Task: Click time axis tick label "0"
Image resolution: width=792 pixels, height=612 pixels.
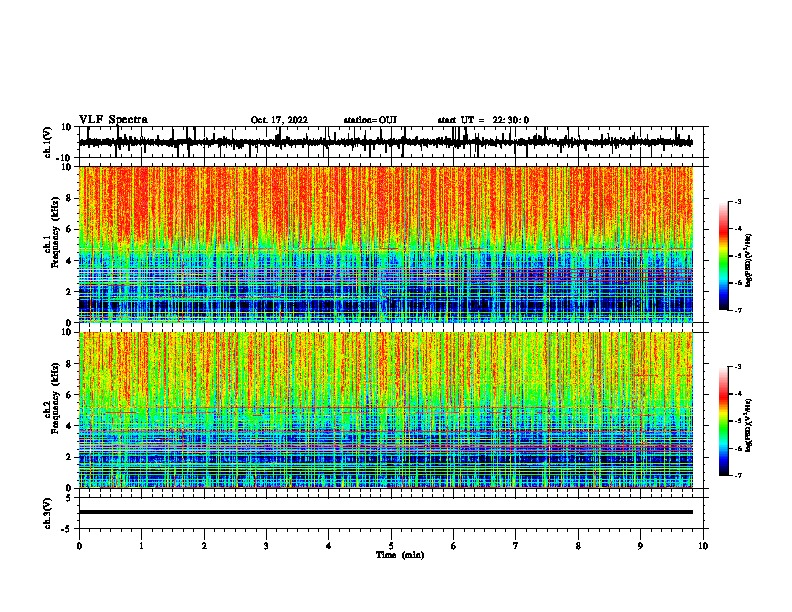Action: click(x=79, y=546)
